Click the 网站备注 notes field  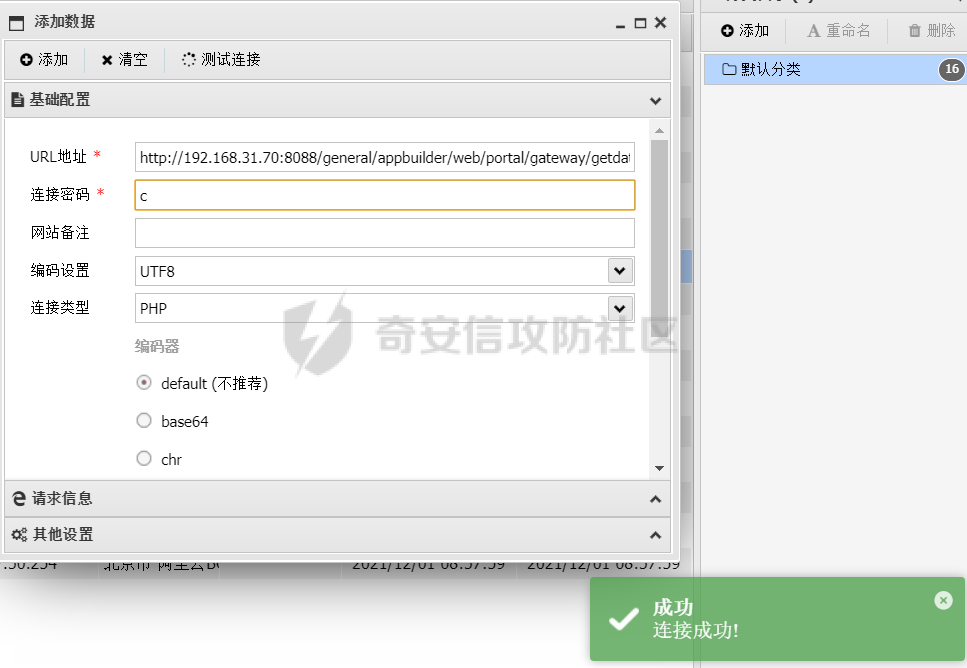(x=385, y=233)
